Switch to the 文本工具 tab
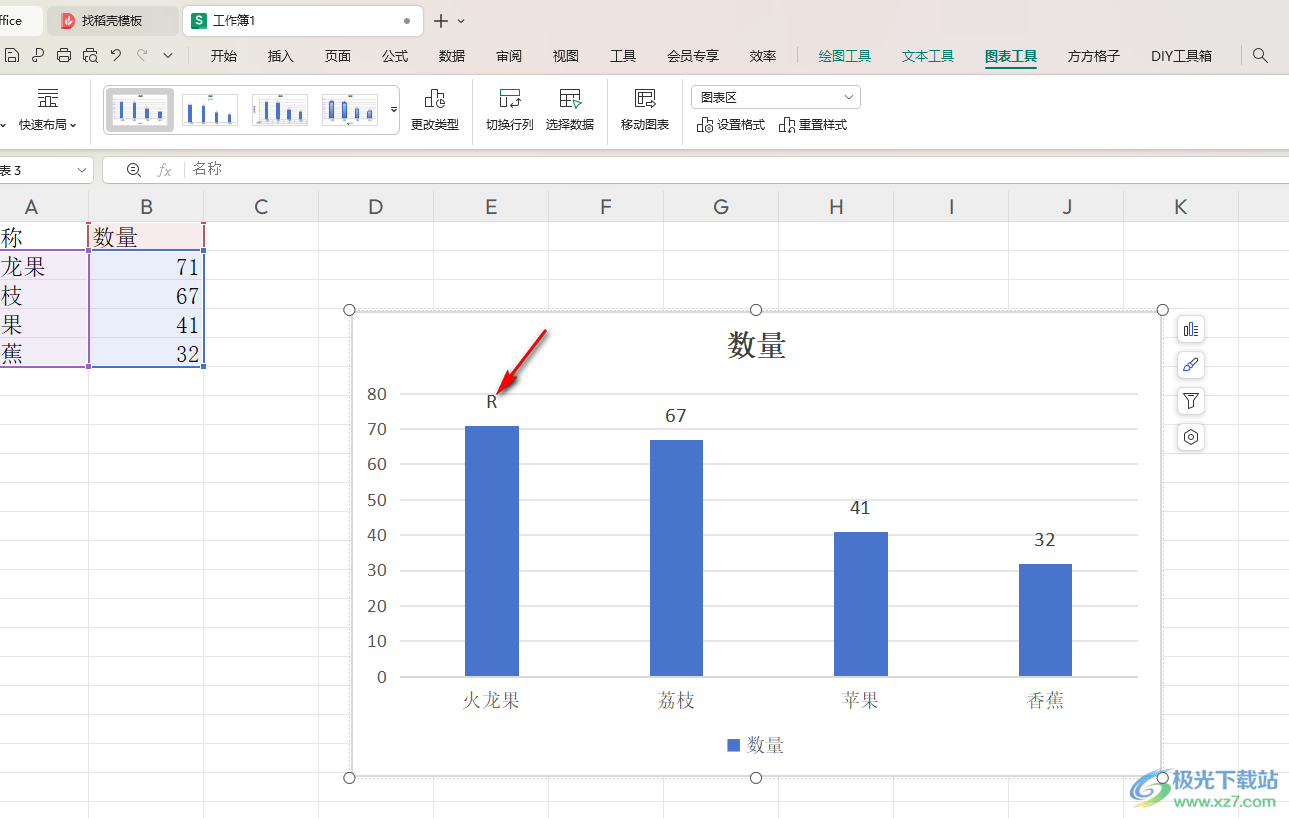1289x818 pixels. click(x=928, y=56)
